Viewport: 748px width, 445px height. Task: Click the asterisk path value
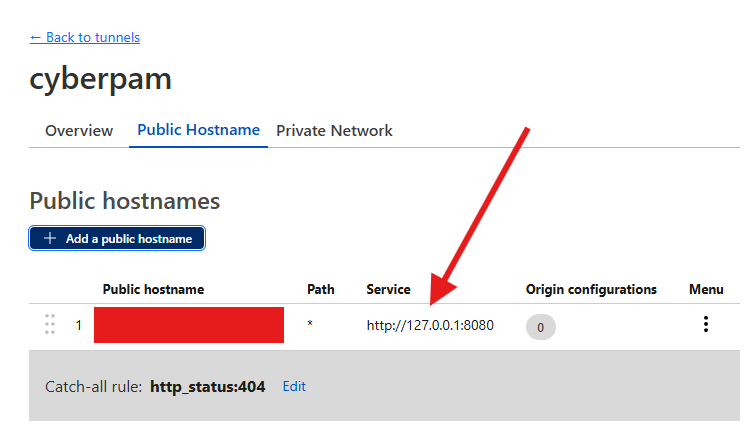pyautogui.click(x=310, y=326)
